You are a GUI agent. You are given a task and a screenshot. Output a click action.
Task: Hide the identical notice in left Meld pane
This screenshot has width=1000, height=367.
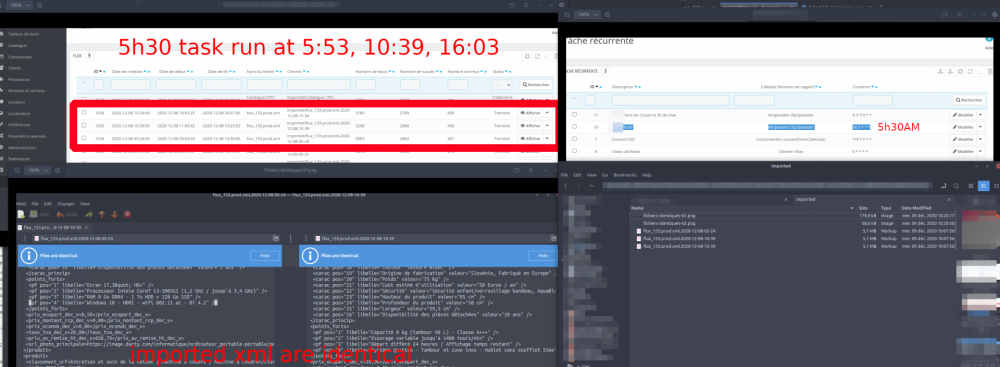(265, 256)
